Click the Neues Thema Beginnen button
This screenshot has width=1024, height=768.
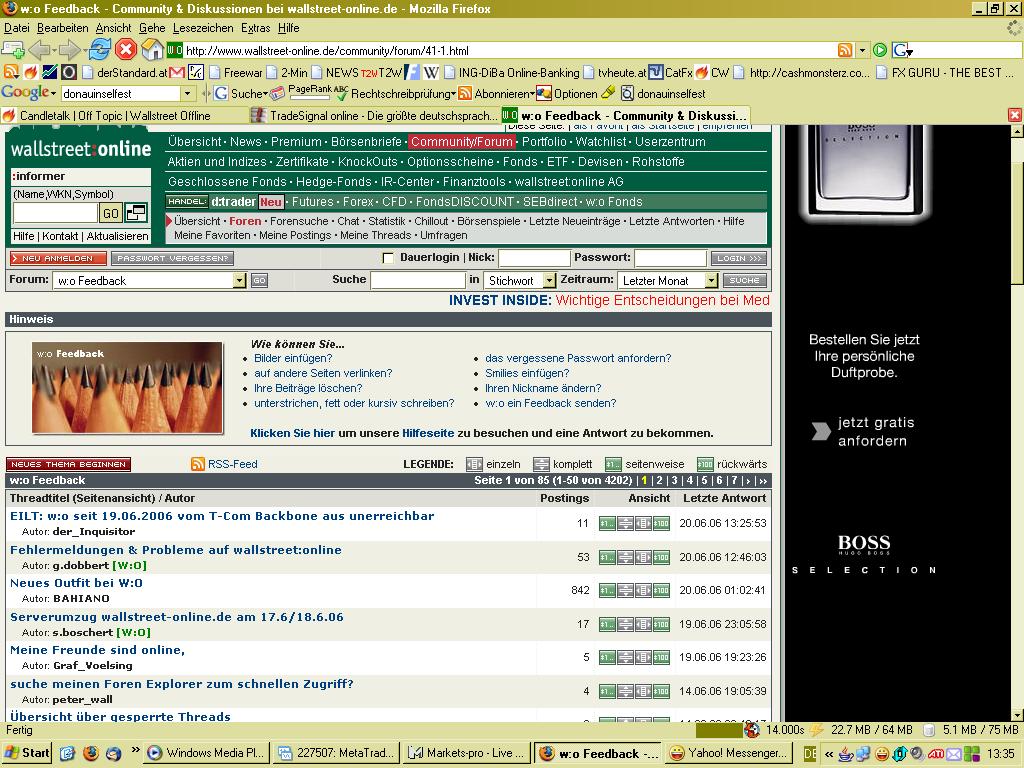(68, 464)
